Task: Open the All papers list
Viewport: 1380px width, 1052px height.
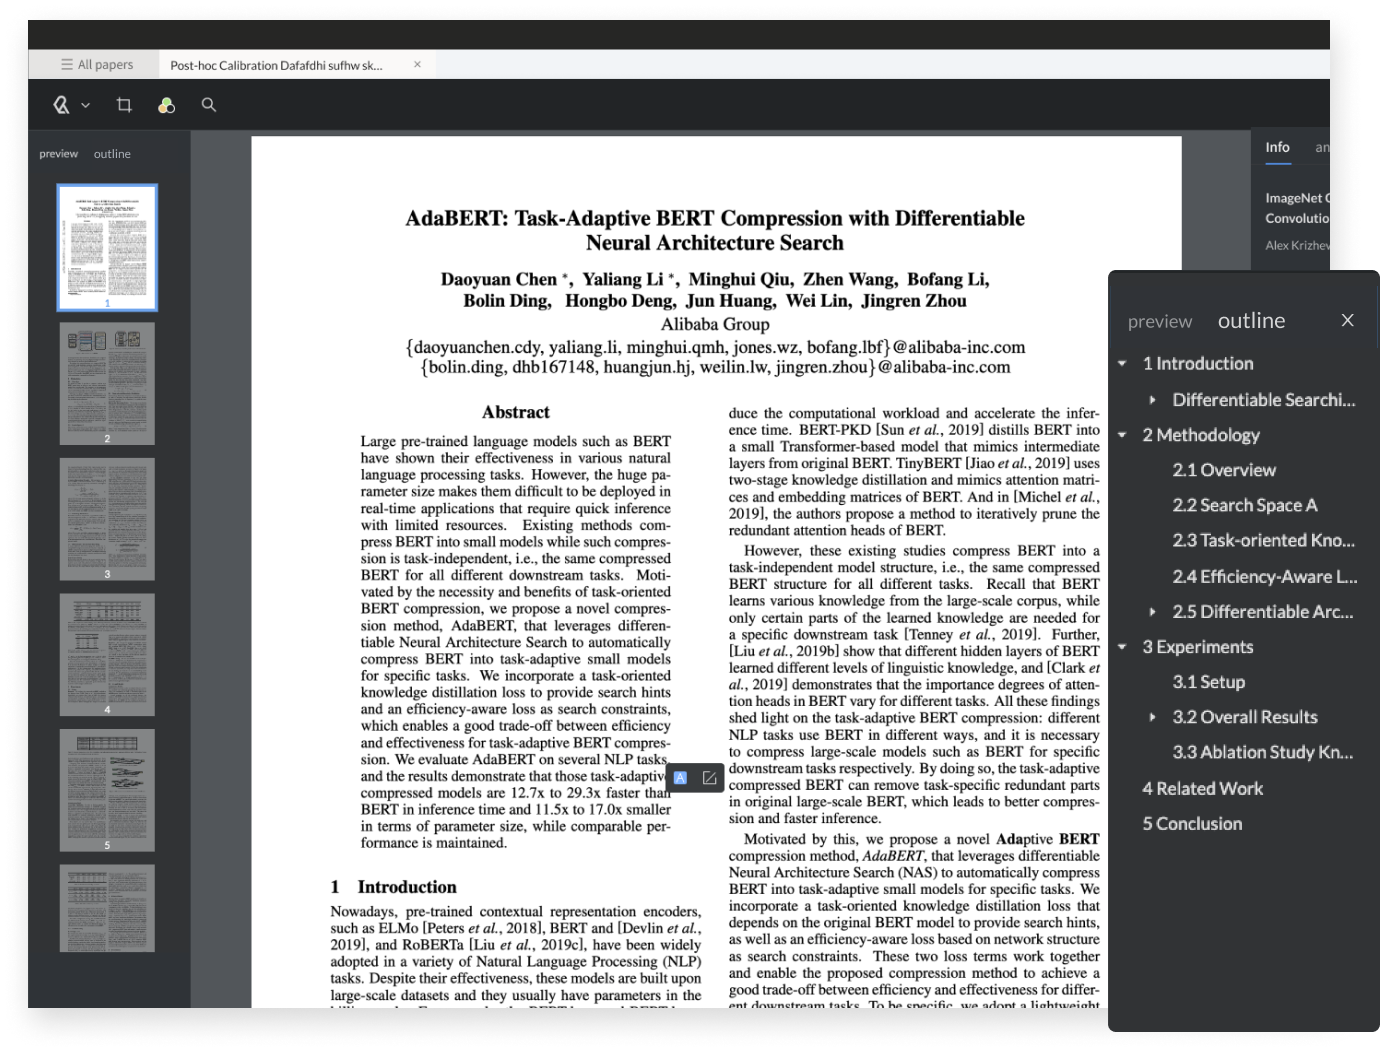Action: (x=97, y=64)
